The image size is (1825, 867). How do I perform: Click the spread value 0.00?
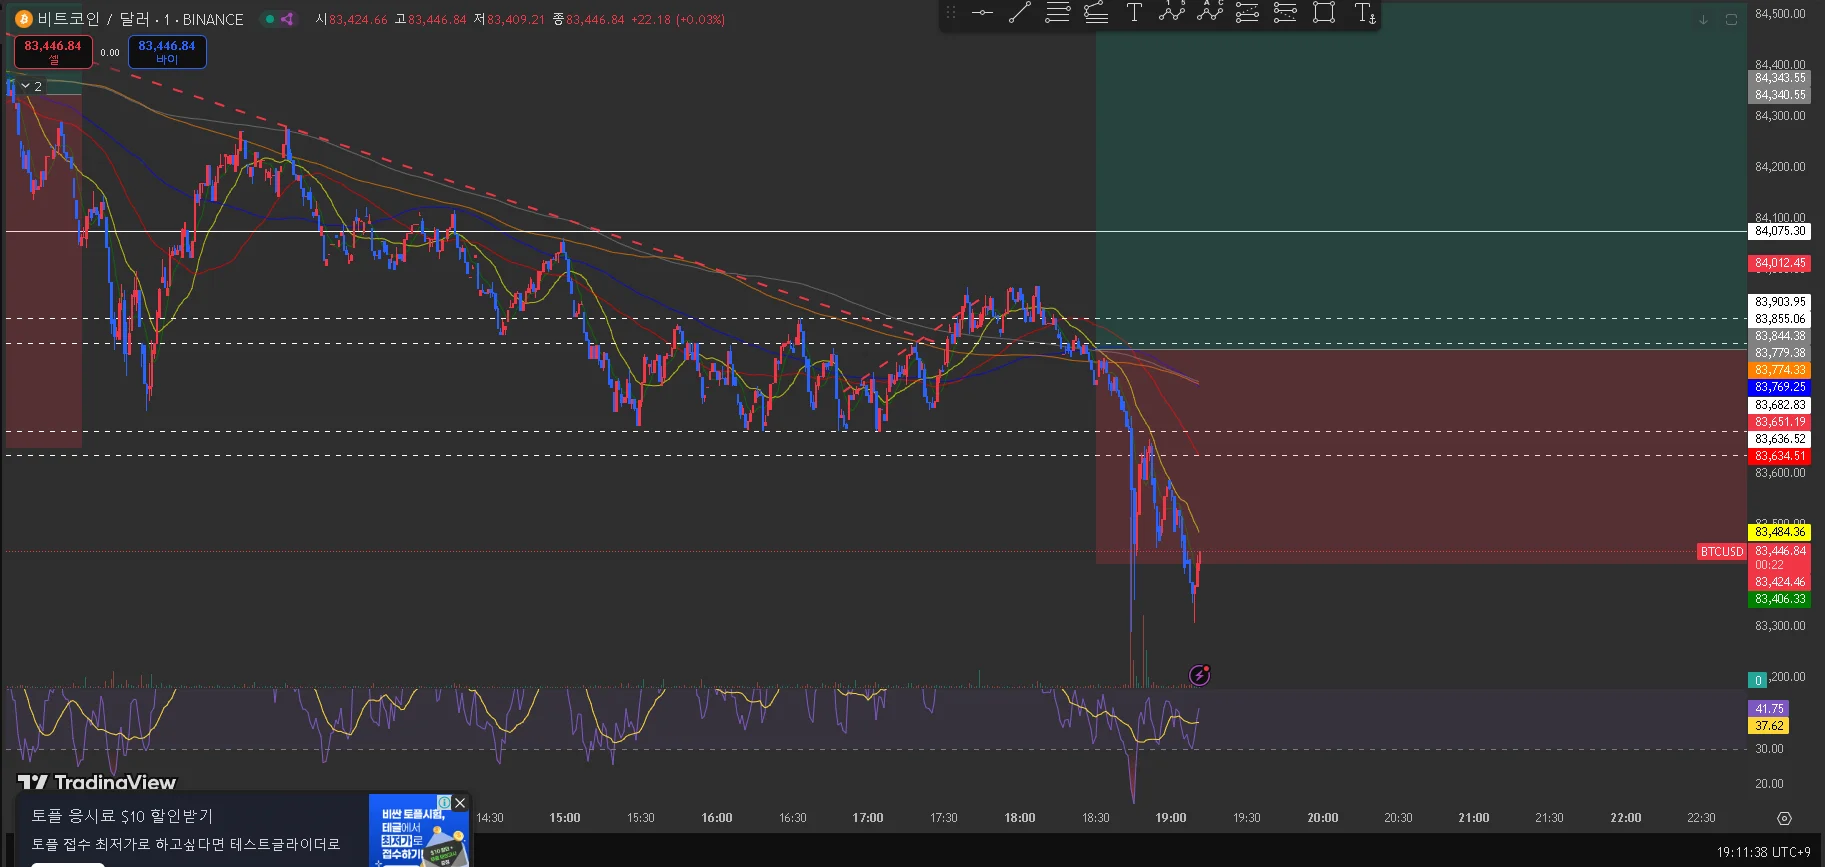(110, 53)
